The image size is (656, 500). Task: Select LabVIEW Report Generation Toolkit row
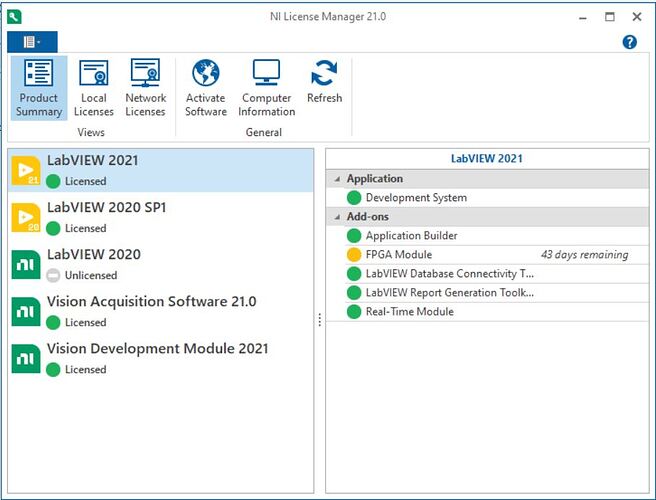pyautogui.click(x=497, y=292)
